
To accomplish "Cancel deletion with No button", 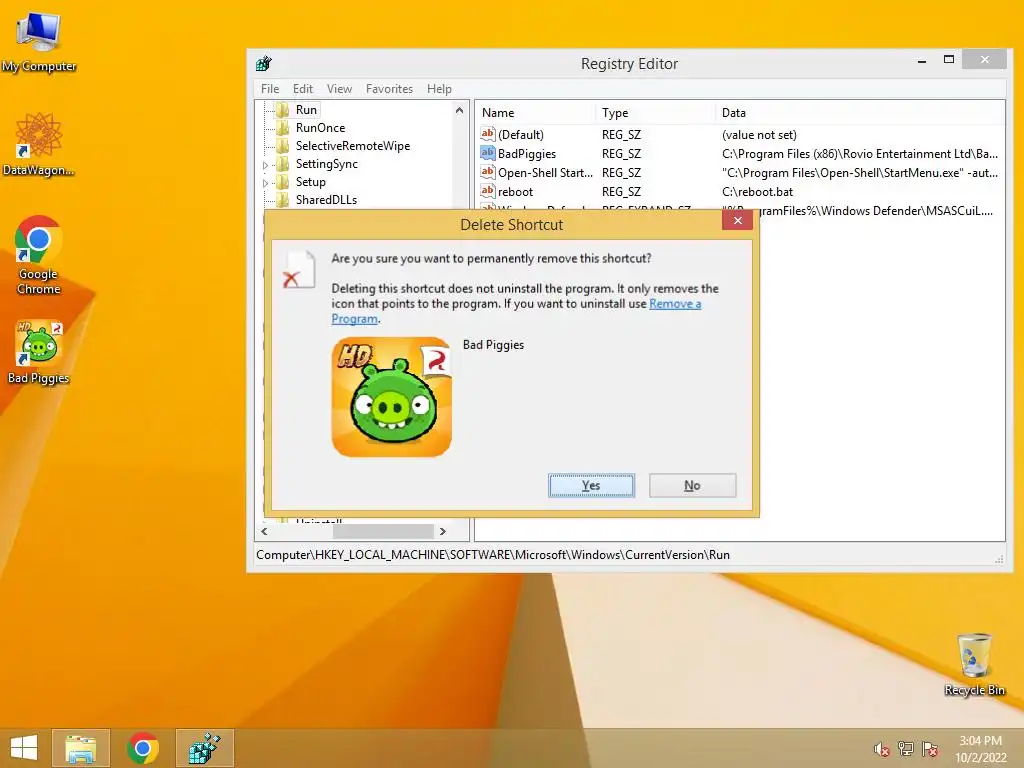I will [692, 485].
